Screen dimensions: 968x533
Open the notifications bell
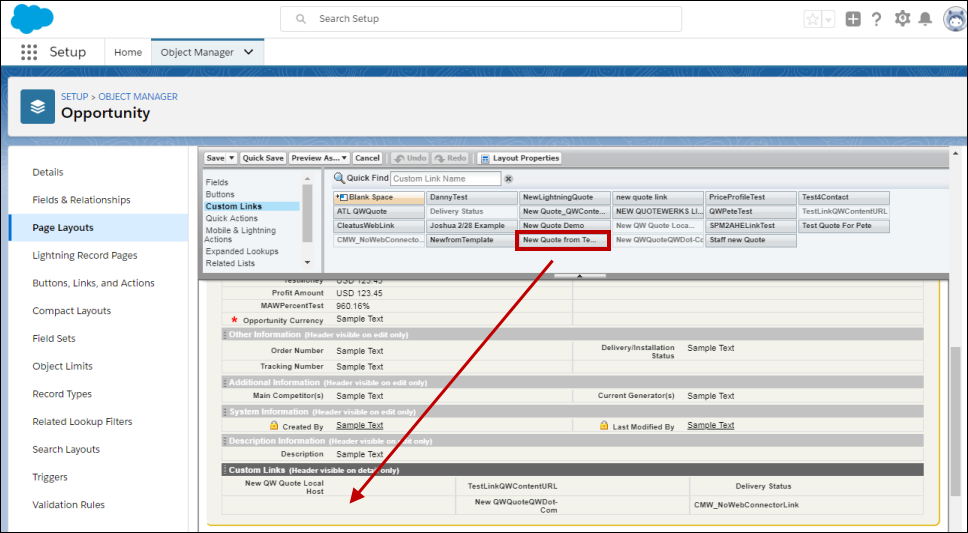pos(926,19)
